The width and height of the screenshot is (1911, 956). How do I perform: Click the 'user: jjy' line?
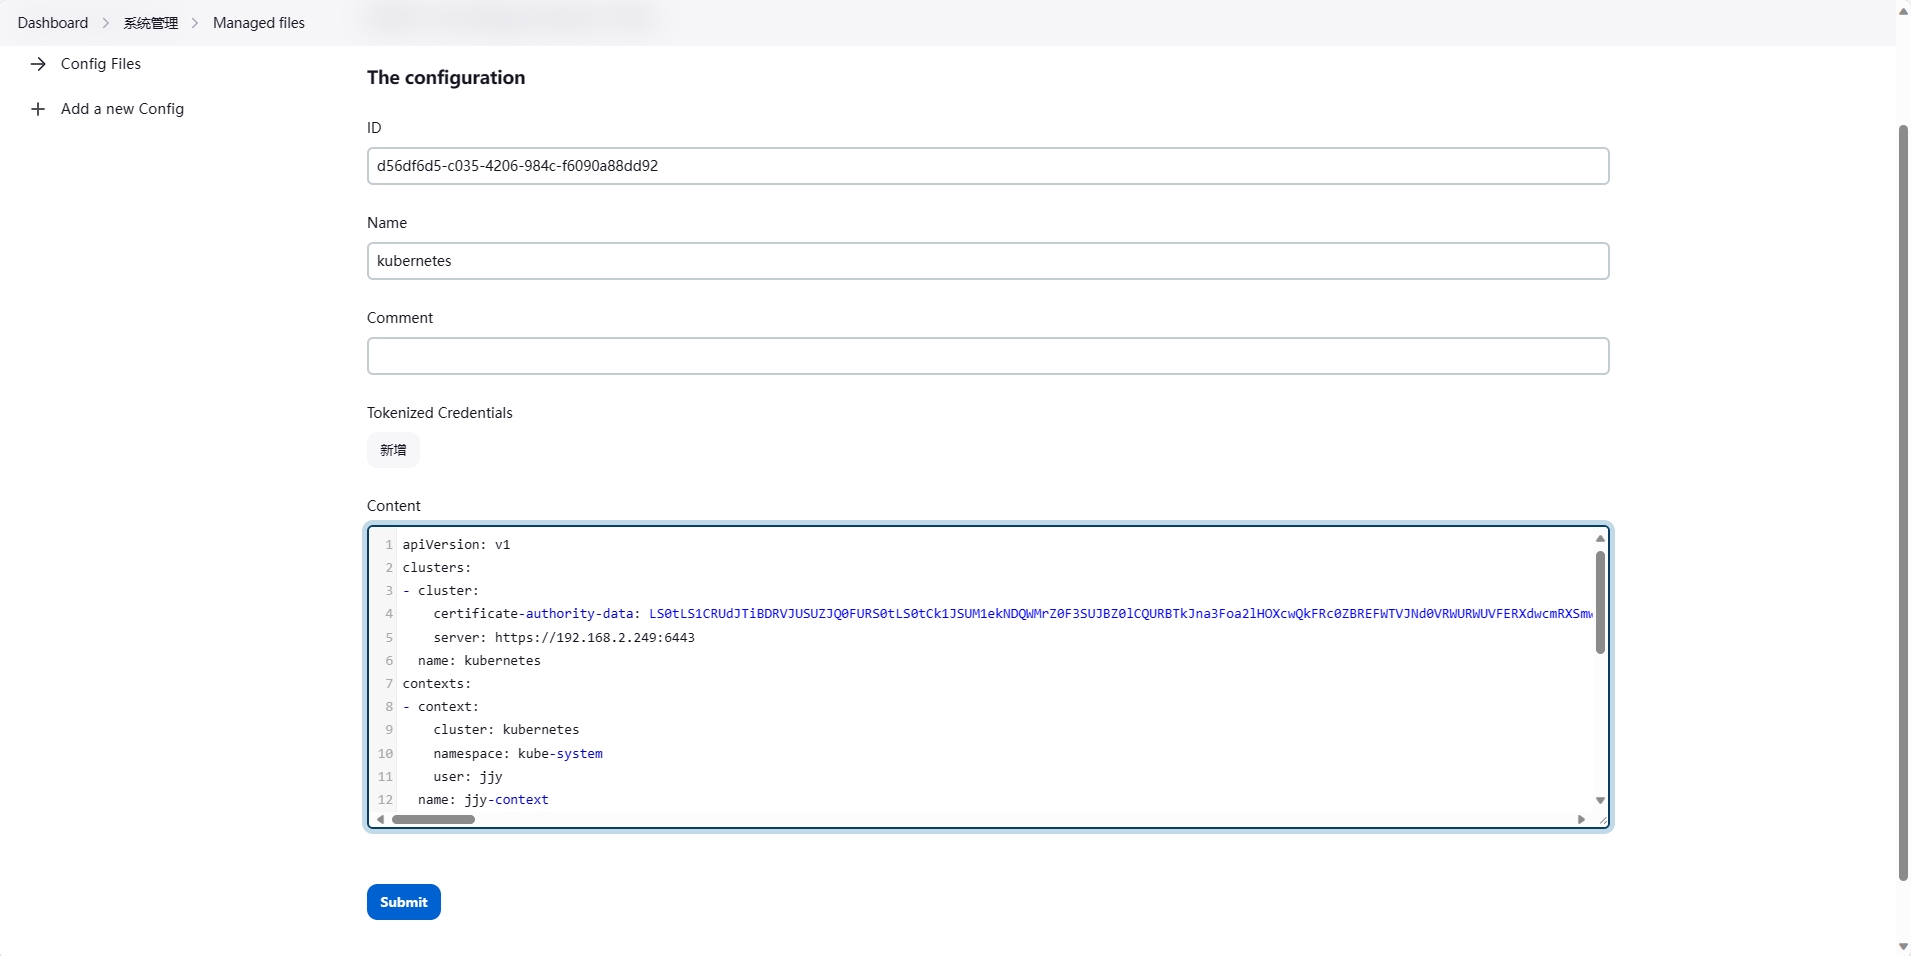click(x=468, y=777)
